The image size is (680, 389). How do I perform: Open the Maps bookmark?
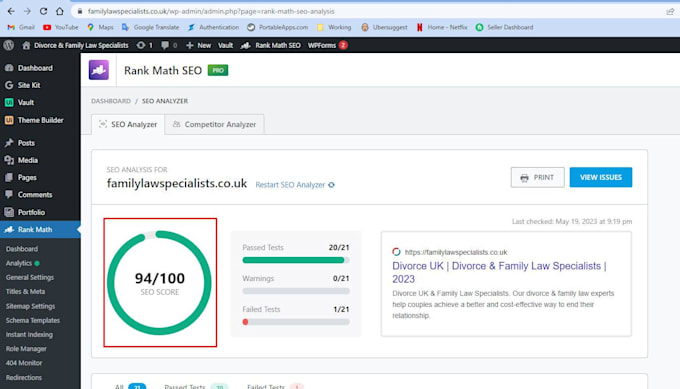(100, 27)
